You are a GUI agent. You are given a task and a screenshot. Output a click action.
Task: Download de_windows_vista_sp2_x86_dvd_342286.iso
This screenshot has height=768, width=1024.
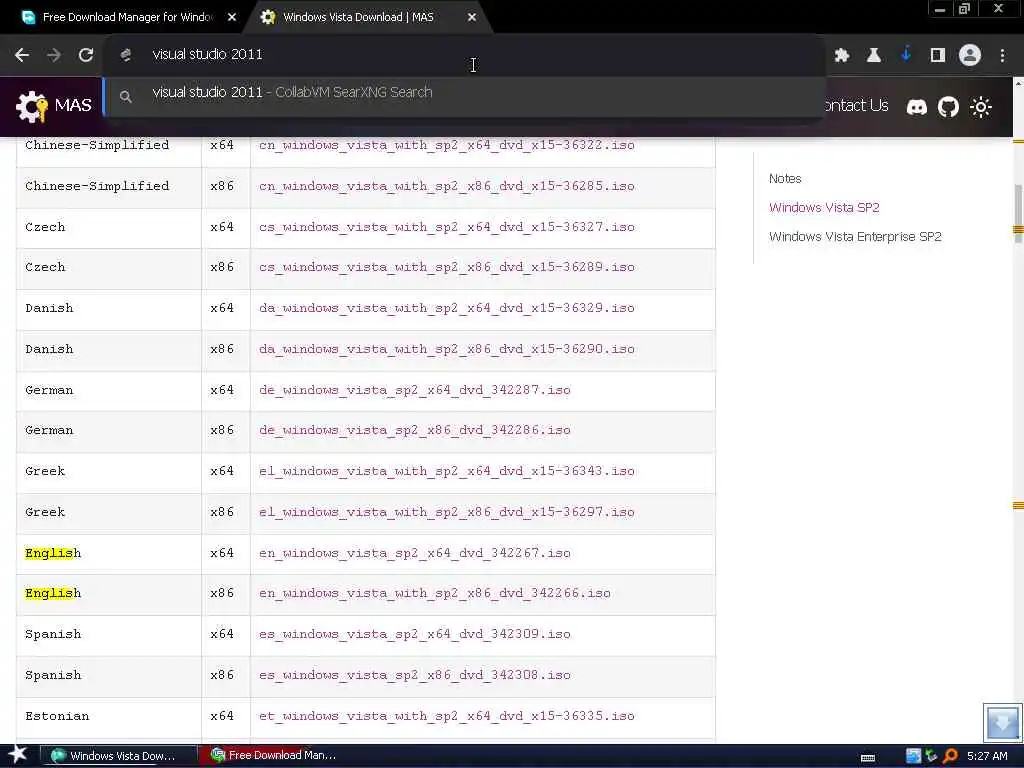[x=415, y=430]
